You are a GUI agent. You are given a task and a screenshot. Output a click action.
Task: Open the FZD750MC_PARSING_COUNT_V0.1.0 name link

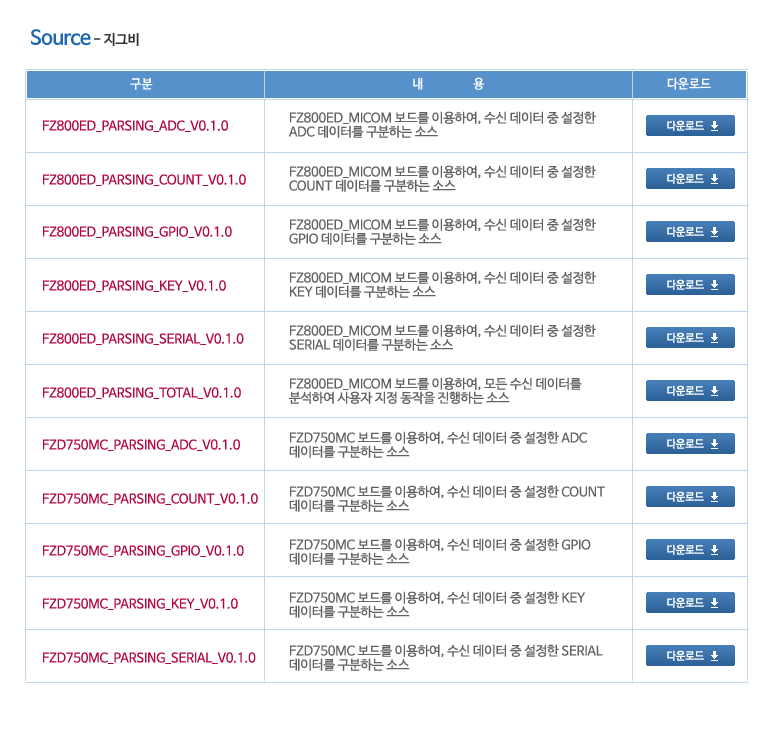pos(150,499)
